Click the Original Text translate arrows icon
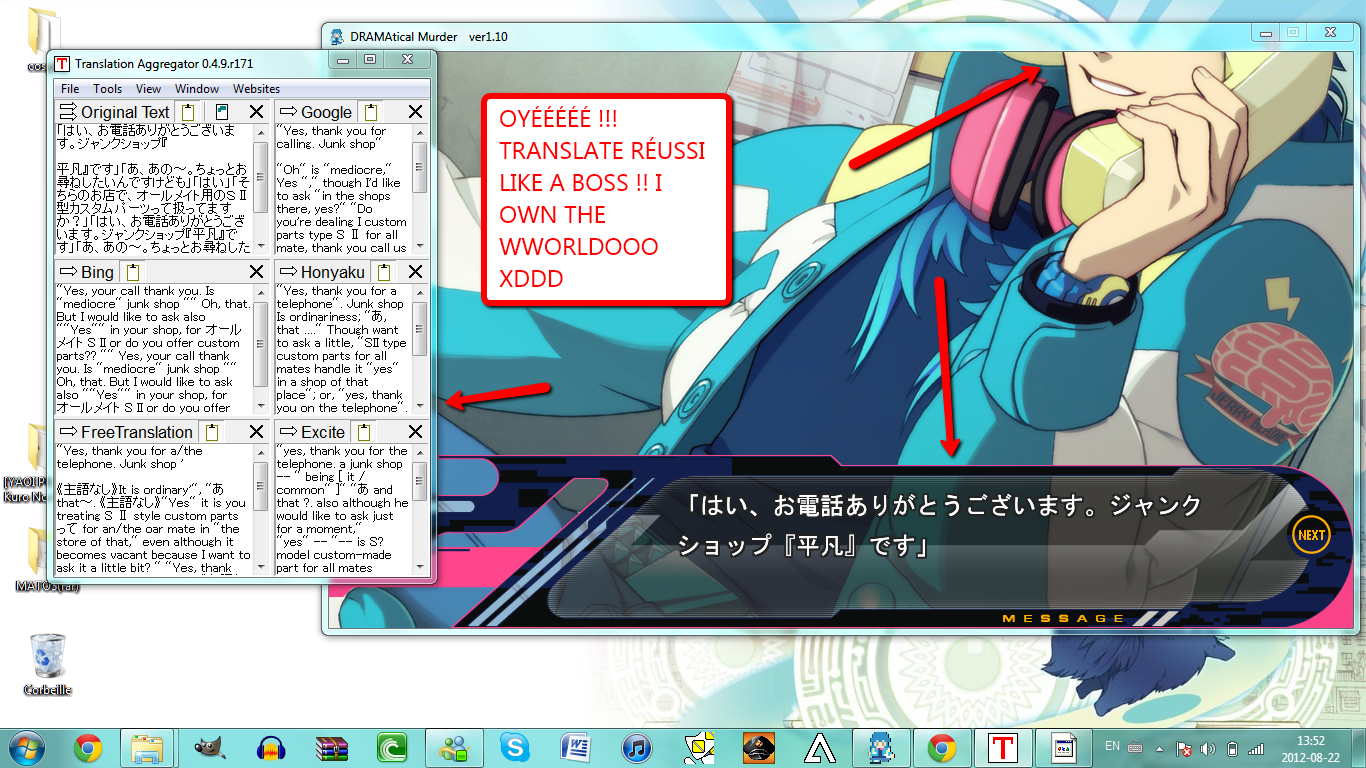 (x=68, y=112)
